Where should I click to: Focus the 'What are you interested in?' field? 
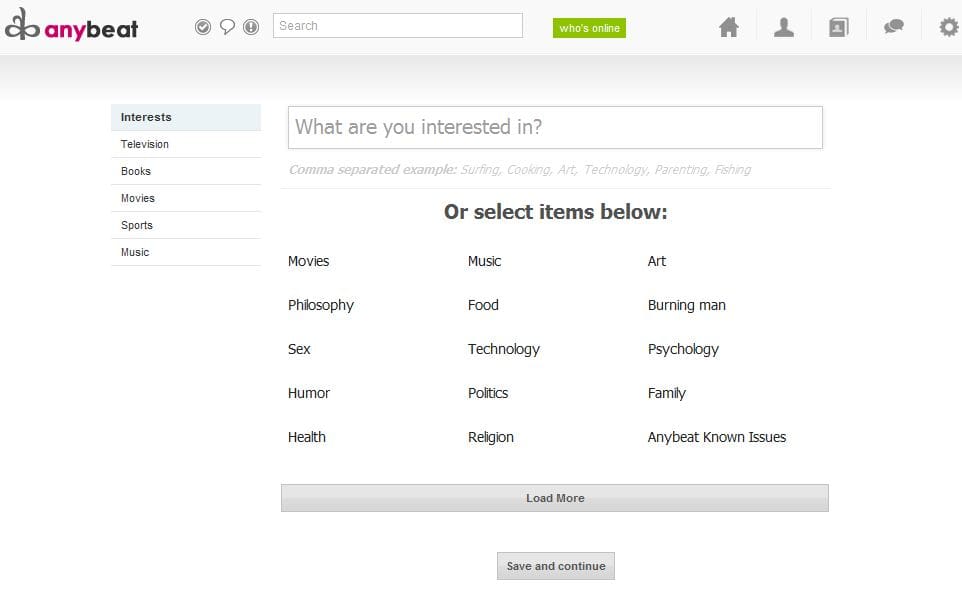[555, 128]
